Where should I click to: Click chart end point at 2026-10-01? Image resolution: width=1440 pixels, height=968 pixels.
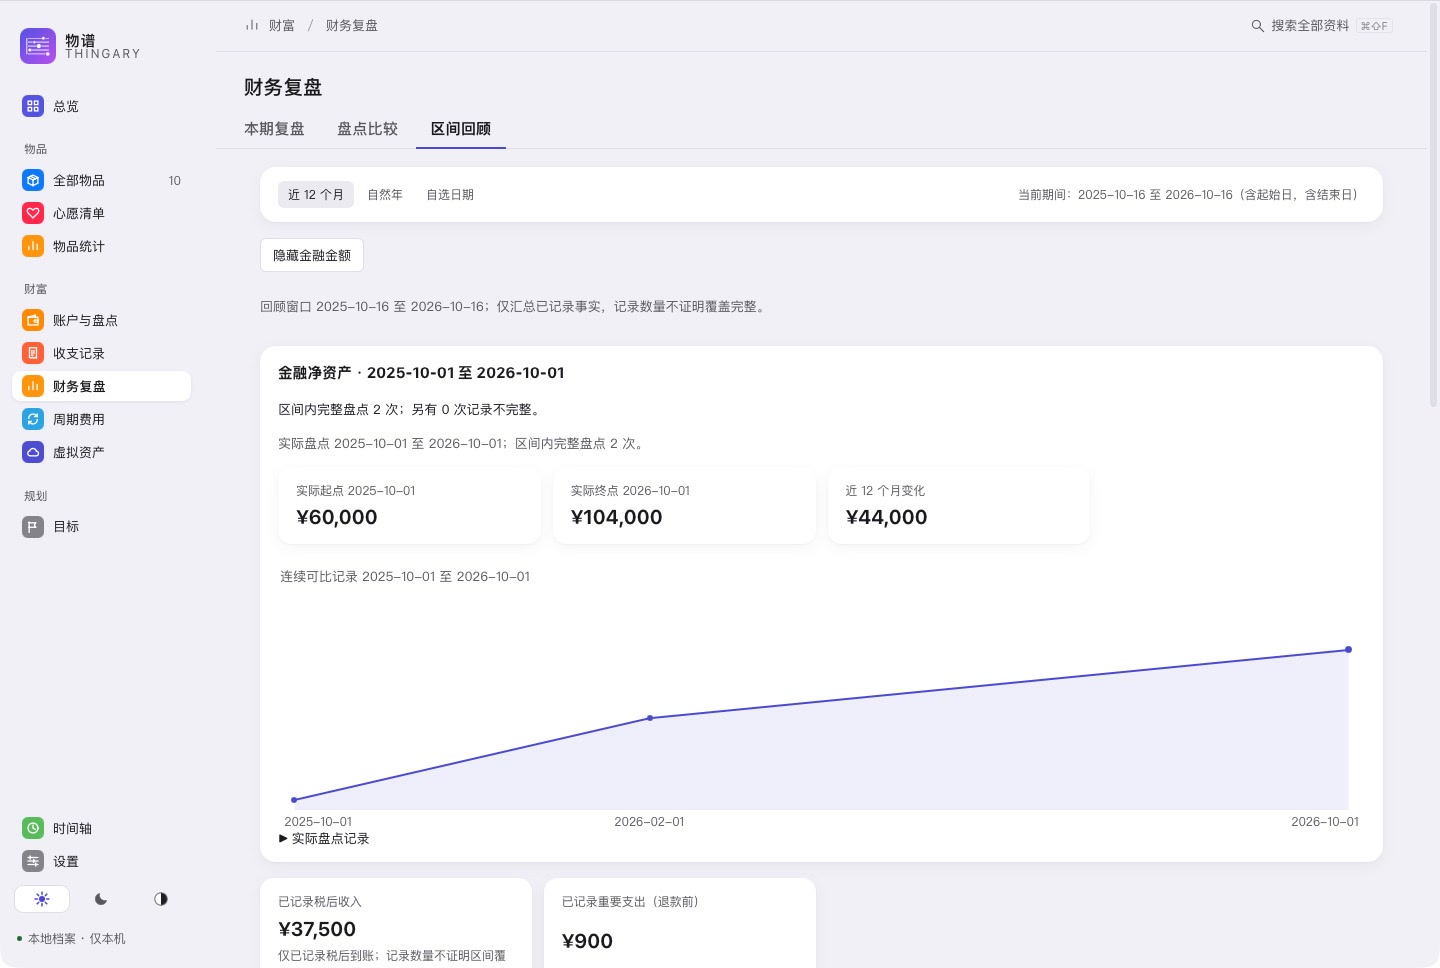pos(1348,650)
